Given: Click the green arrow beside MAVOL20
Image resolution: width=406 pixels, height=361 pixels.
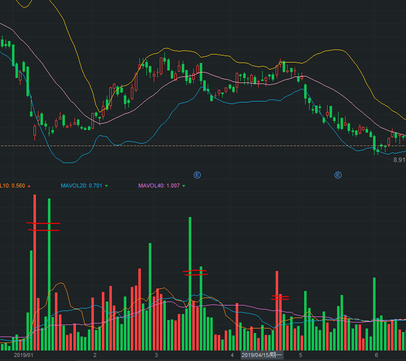Looking at the screenshot, I should point(106,186).
